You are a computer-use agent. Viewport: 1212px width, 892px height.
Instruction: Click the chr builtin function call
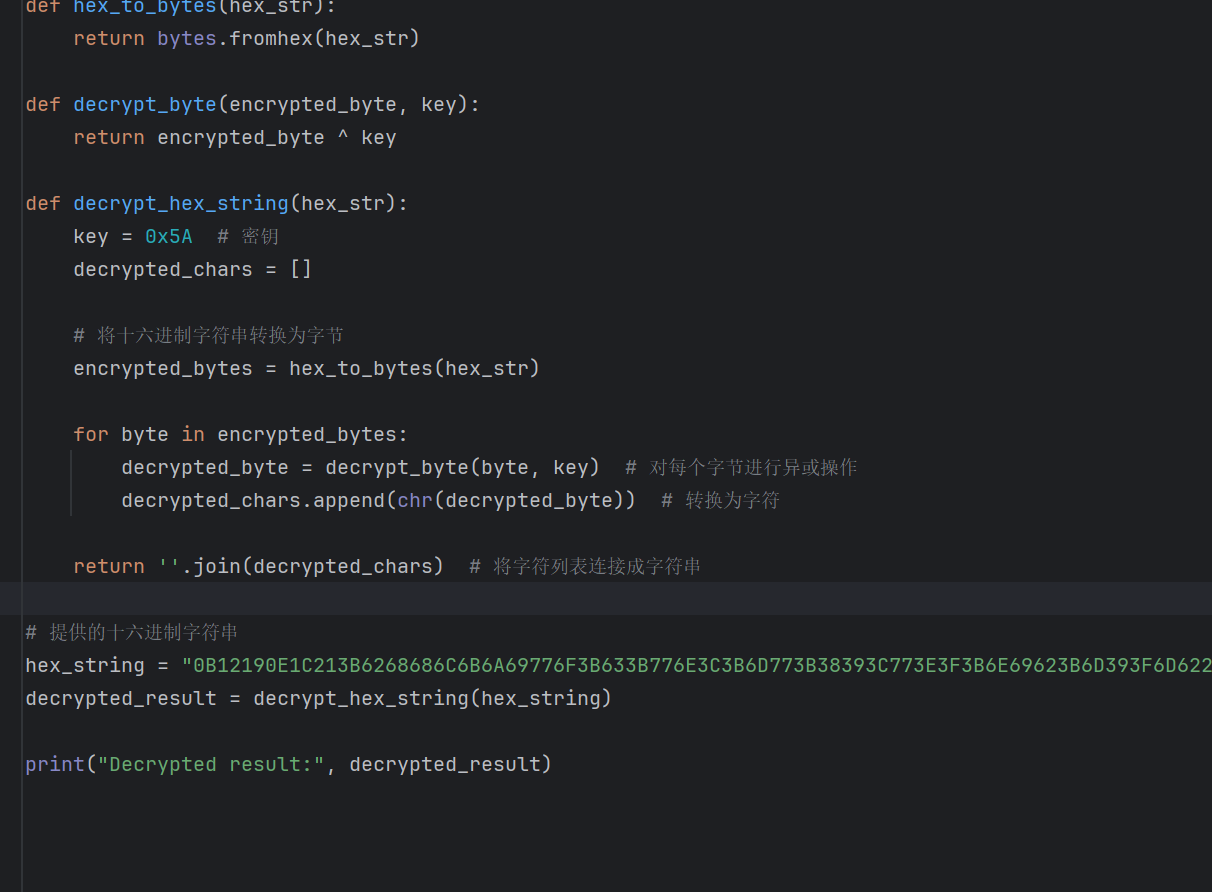tap(415, 500)
